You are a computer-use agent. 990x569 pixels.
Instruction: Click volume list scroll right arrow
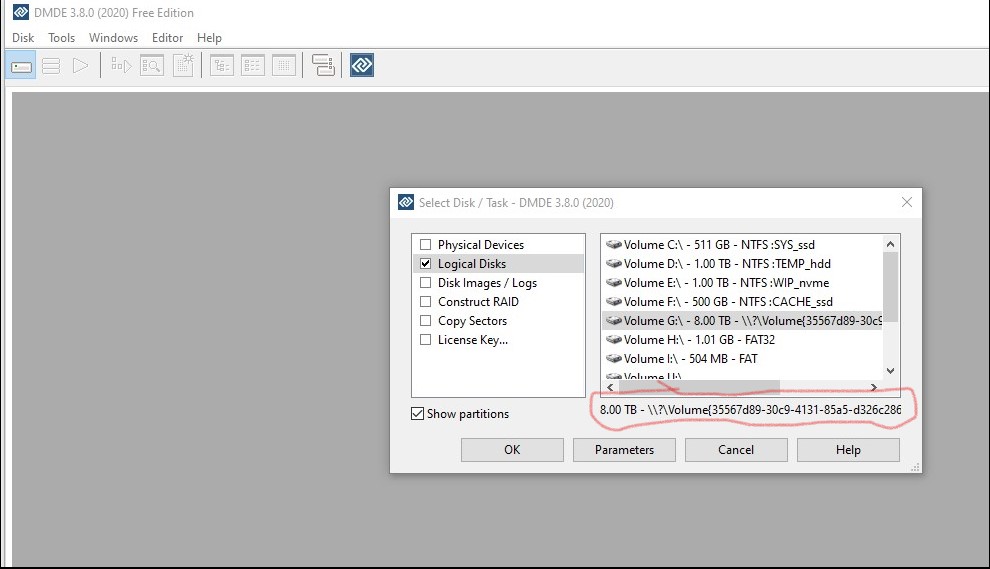pyautogui.click(x=874, y=387)
